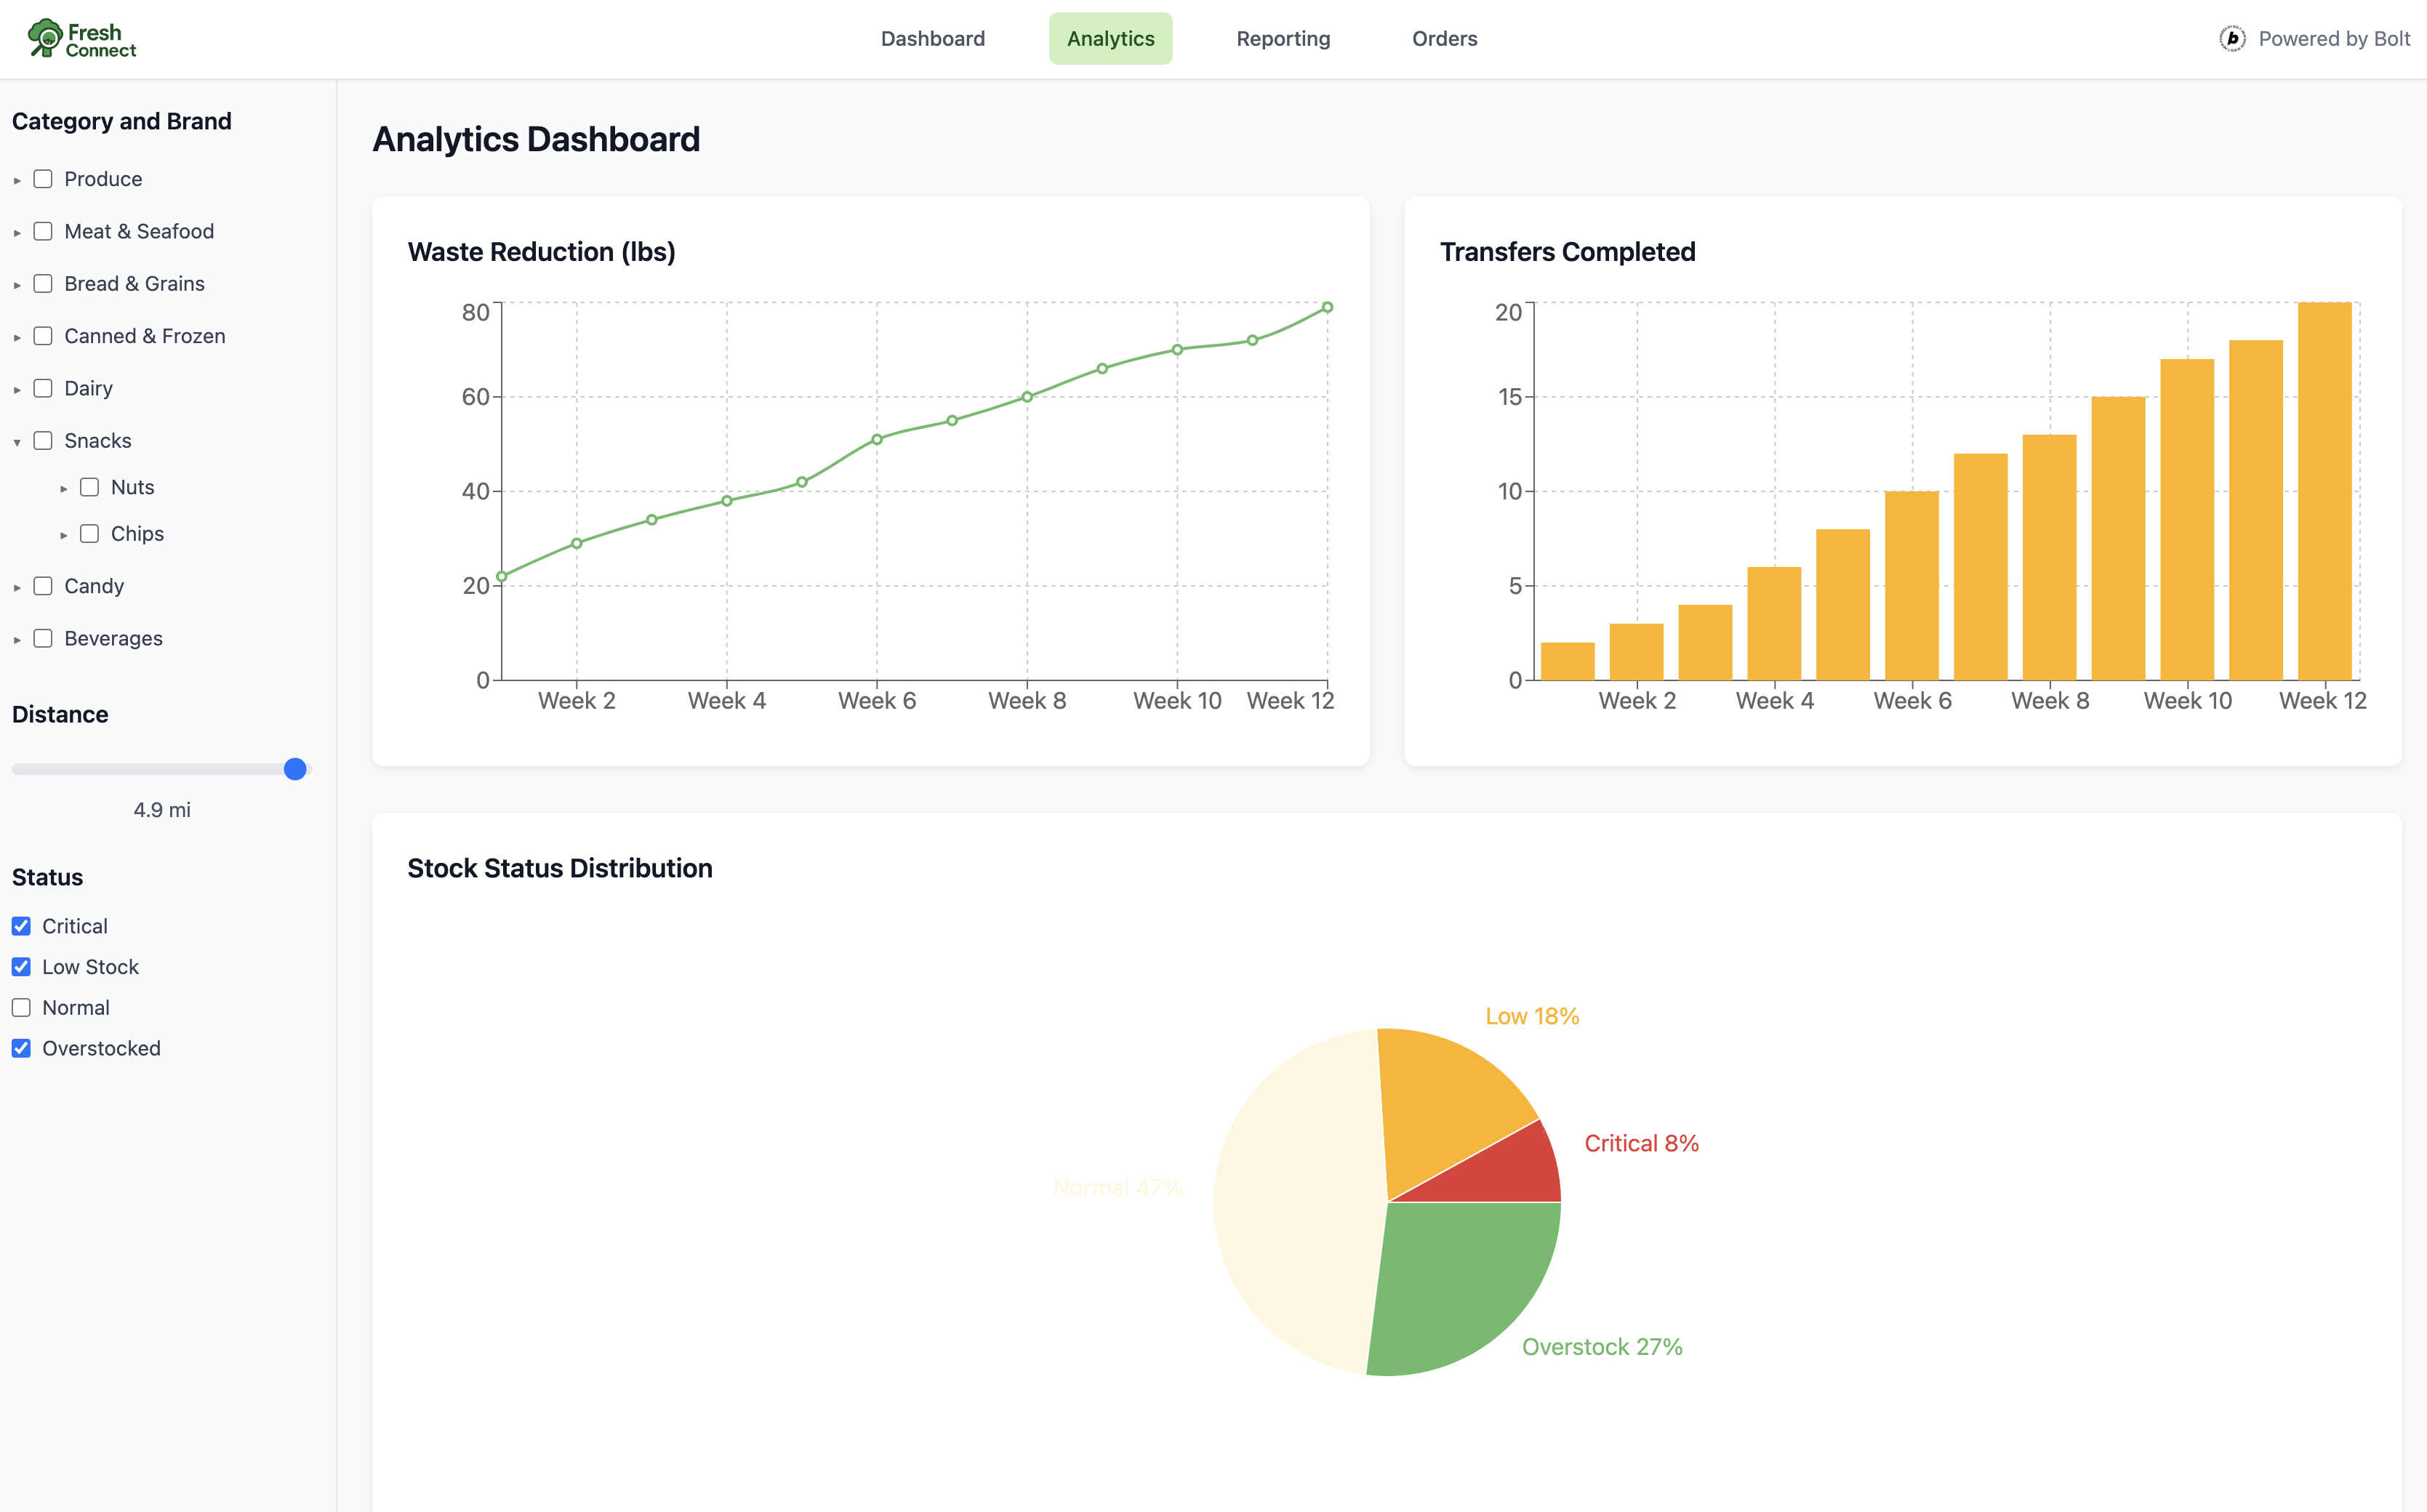Toggle the Chips subcategory checkbox
Viewport: 2427px width, 1512px height.
(x=90, y=534)
